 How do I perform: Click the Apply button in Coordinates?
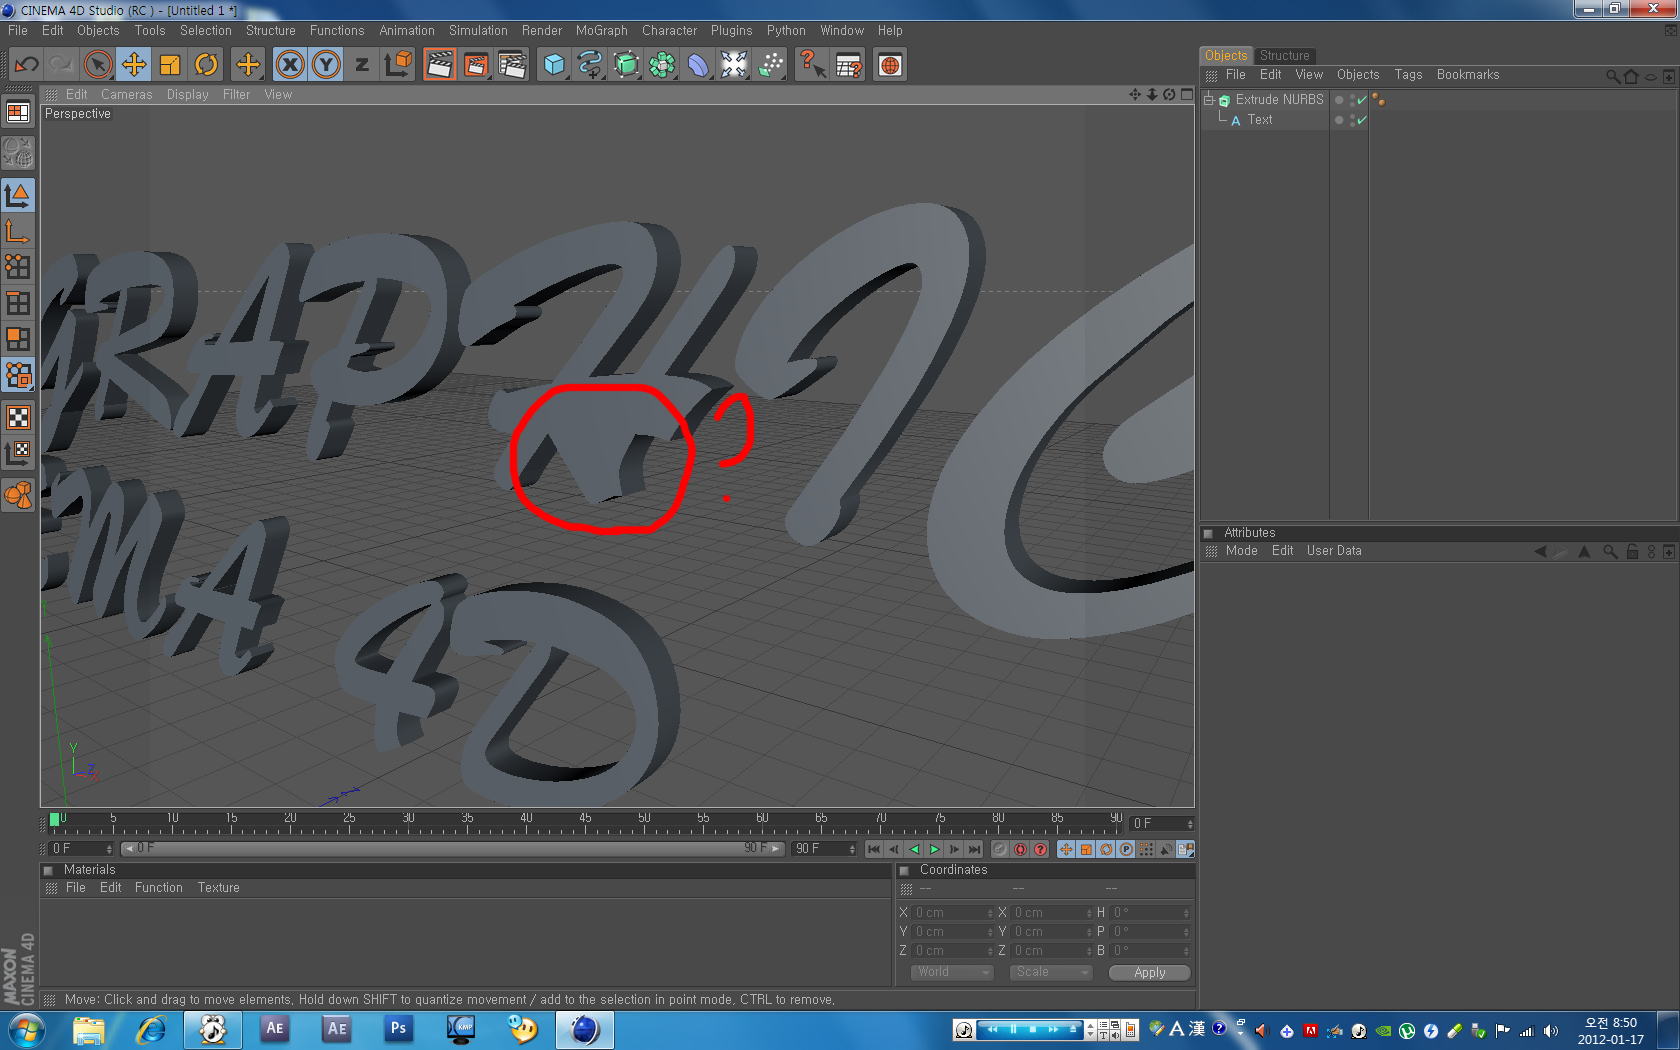[1150, 973]
